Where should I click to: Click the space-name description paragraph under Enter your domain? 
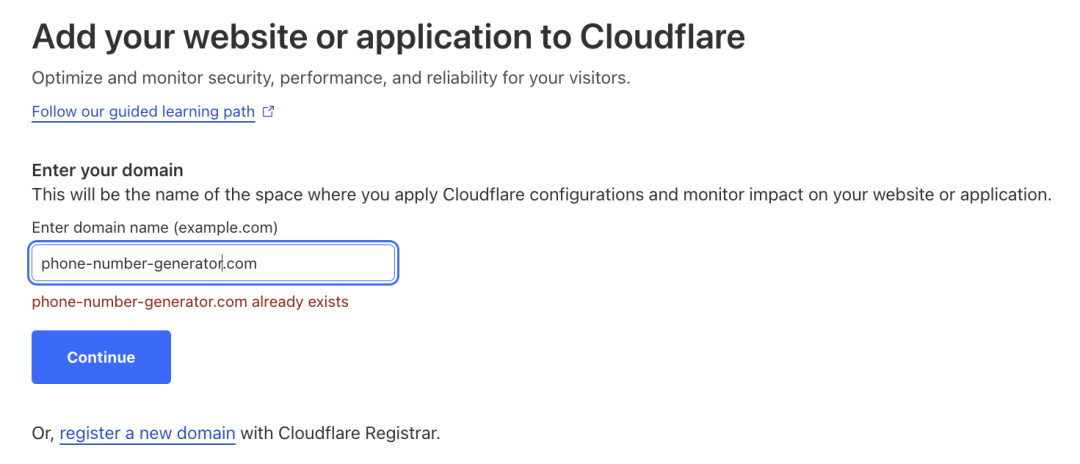[541, 194]
